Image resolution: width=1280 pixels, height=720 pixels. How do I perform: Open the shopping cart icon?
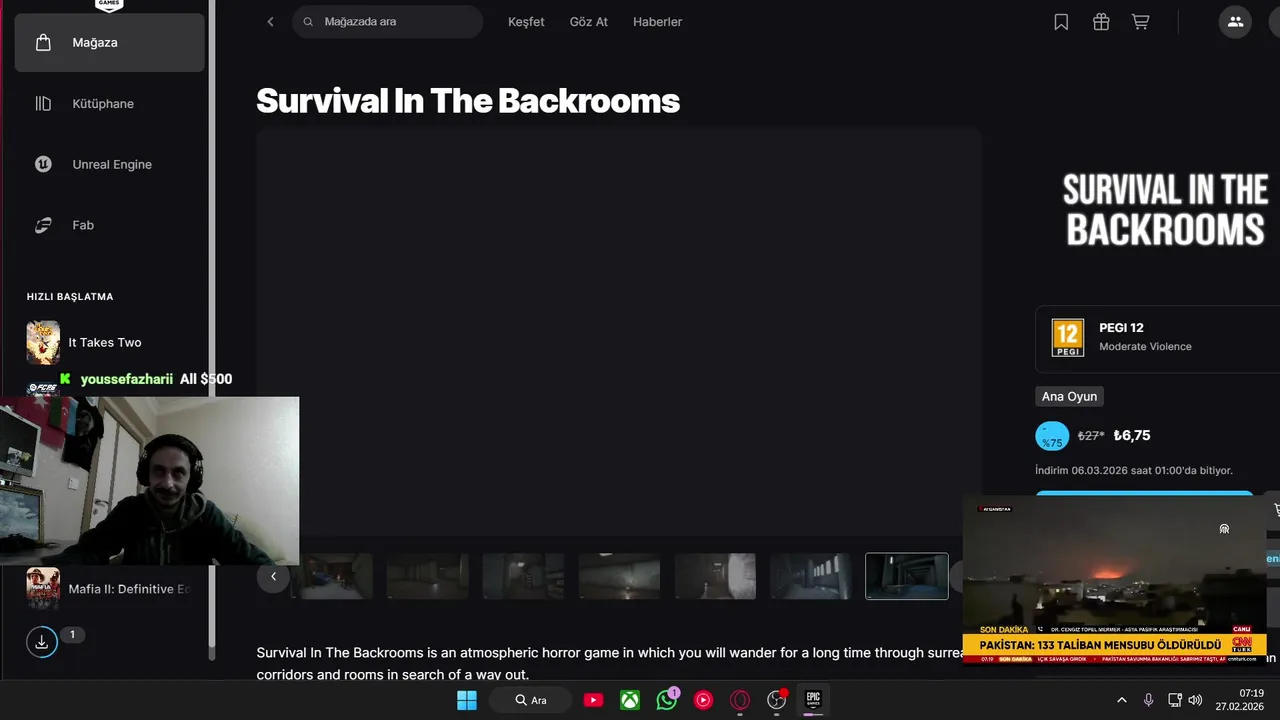click(x=1140, y=22)
